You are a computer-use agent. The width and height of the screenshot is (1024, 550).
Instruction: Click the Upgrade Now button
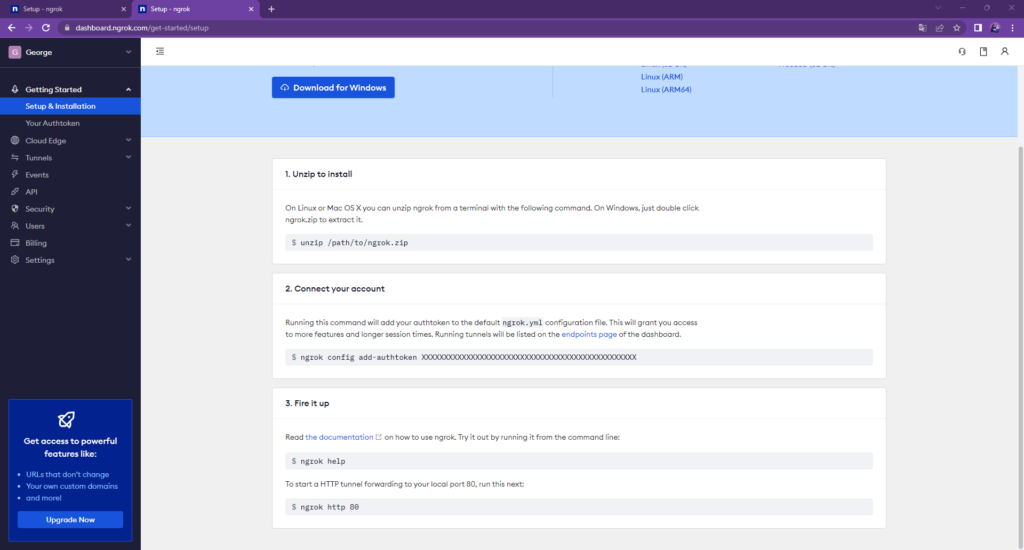[x=70, y=520]
